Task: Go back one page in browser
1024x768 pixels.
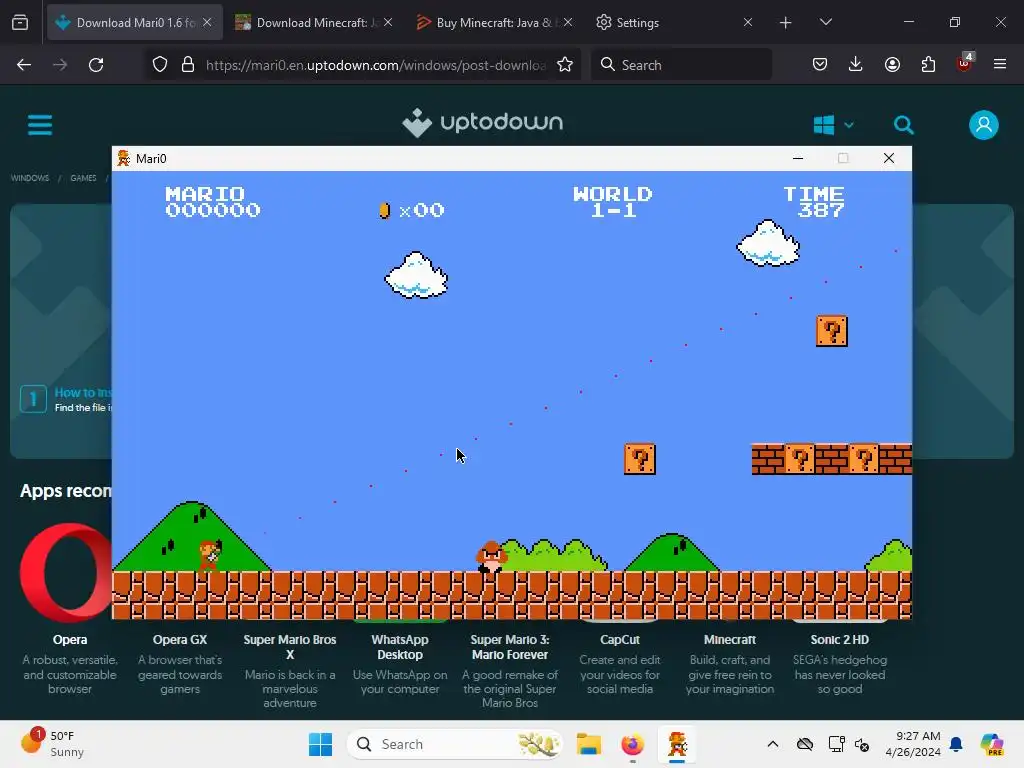Action: tap(24, 65)
